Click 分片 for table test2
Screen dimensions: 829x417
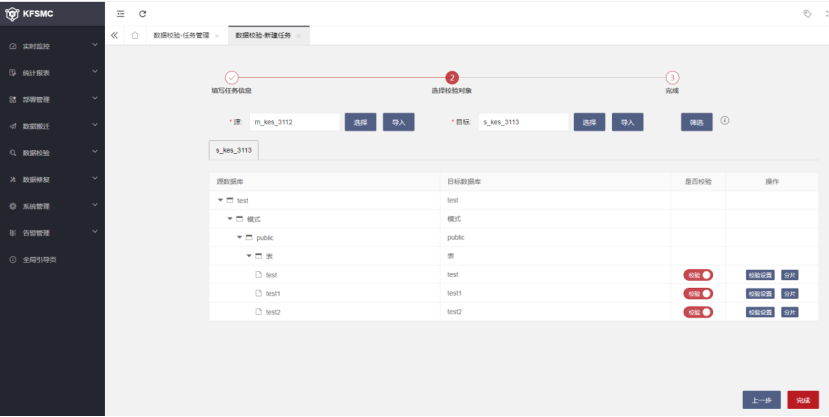(x=790, y=312)
